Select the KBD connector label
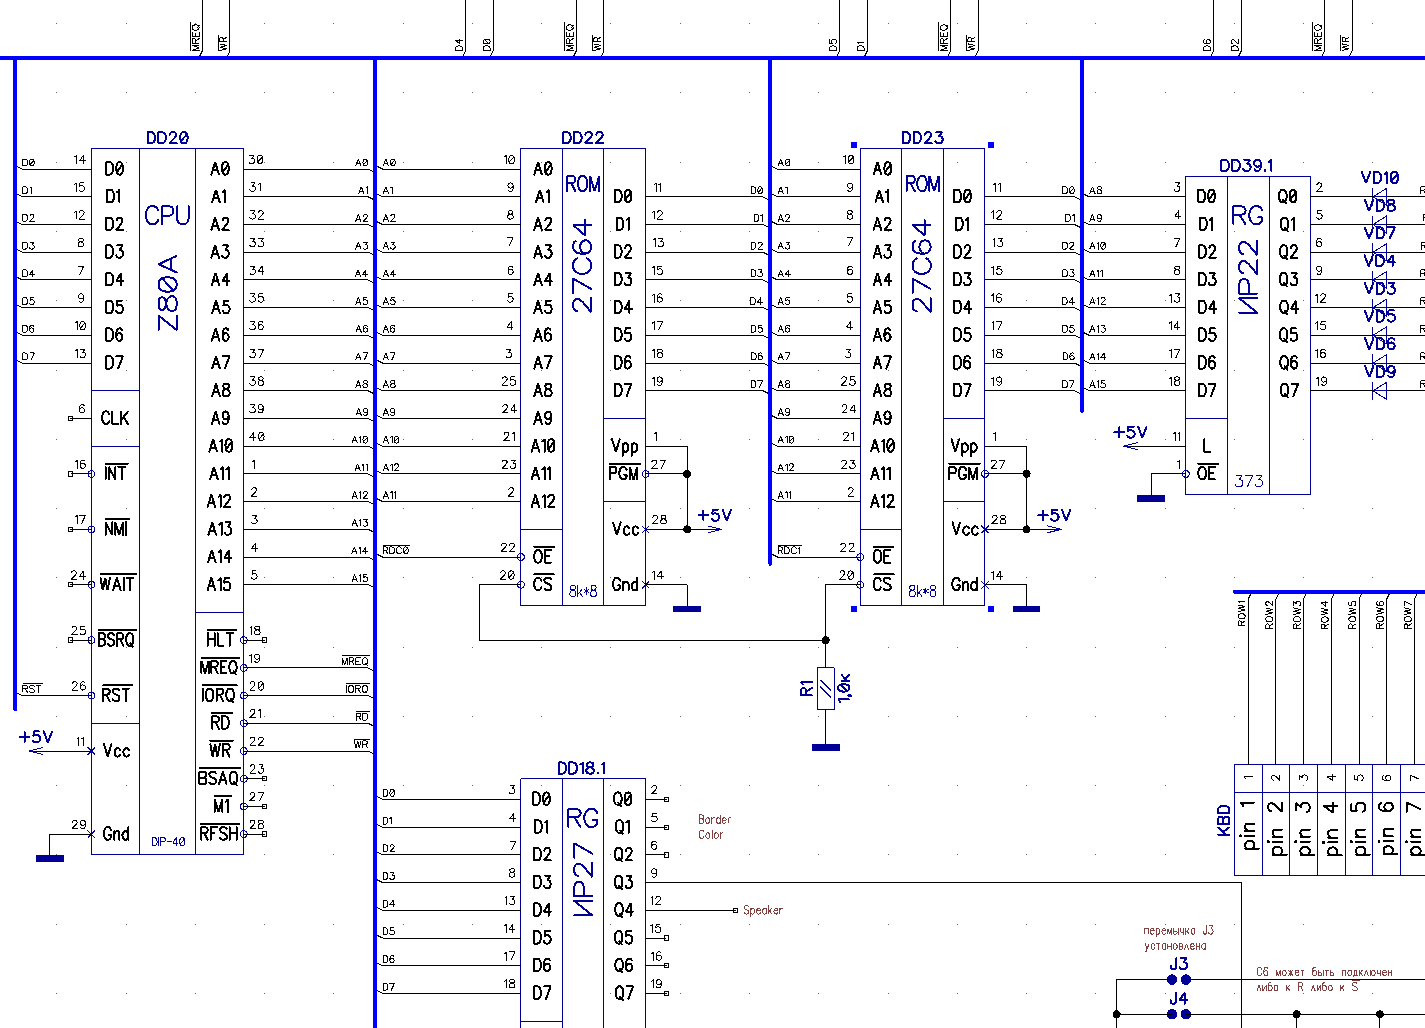 [1223, 820]
